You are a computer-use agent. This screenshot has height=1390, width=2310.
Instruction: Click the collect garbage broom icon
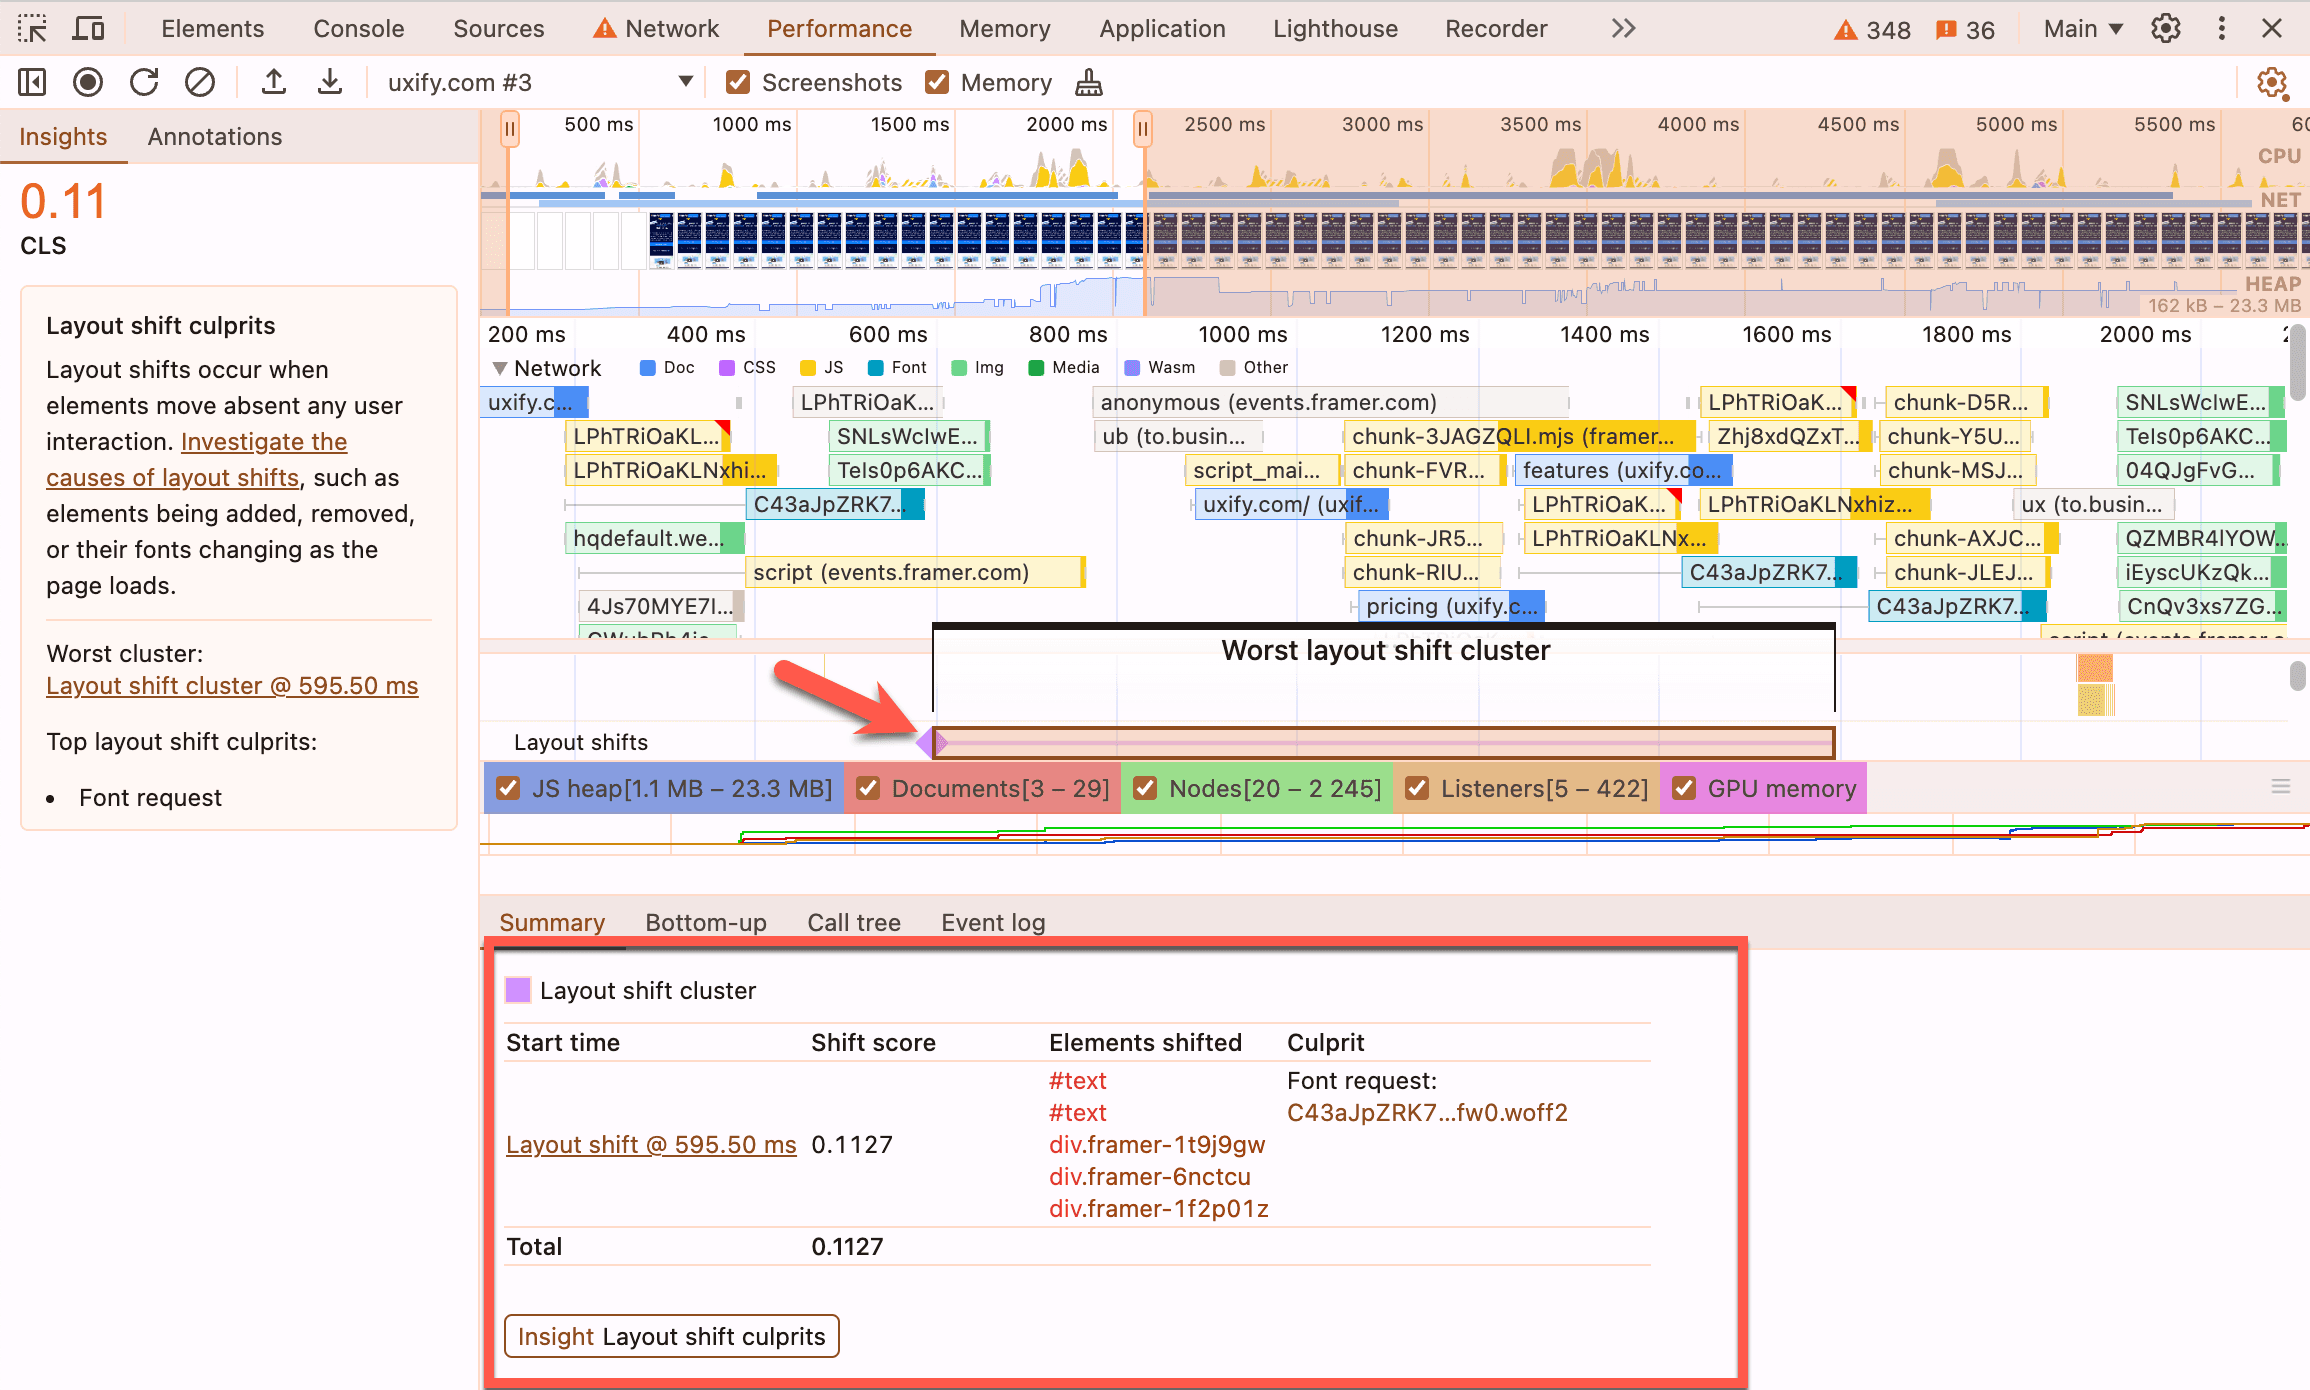(x=1088, y=82)
